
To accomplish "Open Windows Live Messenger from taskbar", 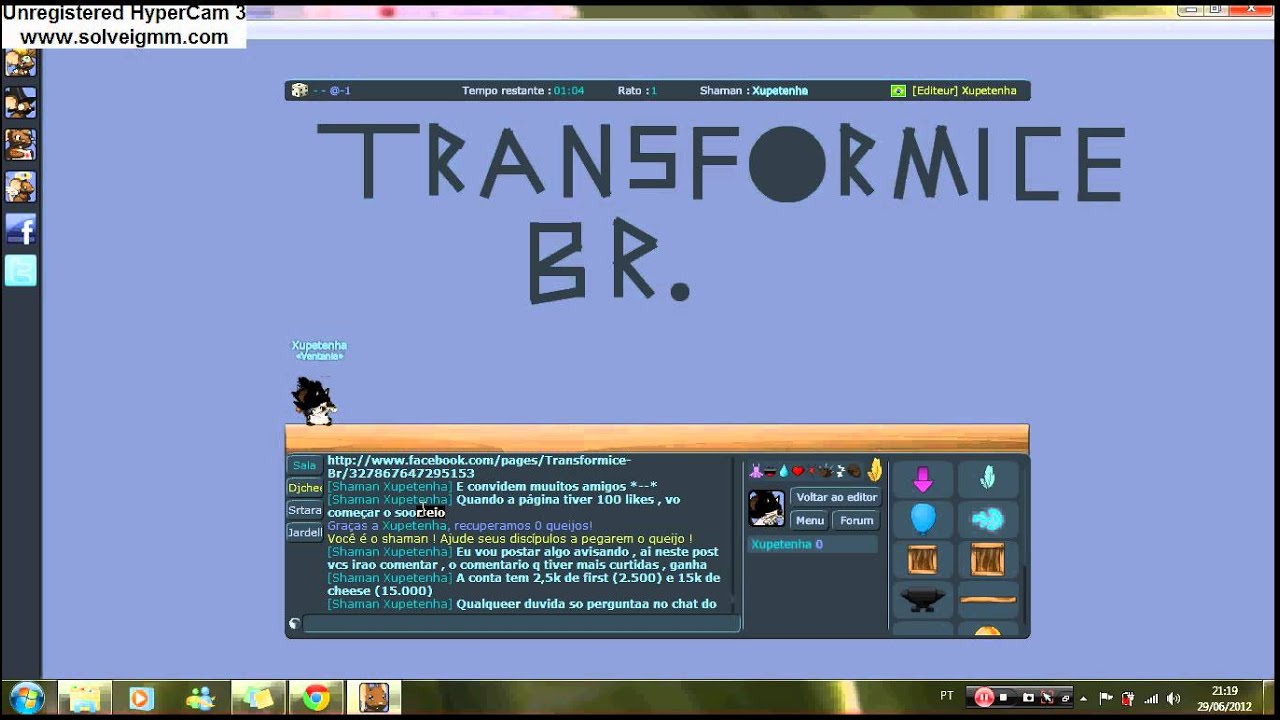I will [x=200, y=697].
